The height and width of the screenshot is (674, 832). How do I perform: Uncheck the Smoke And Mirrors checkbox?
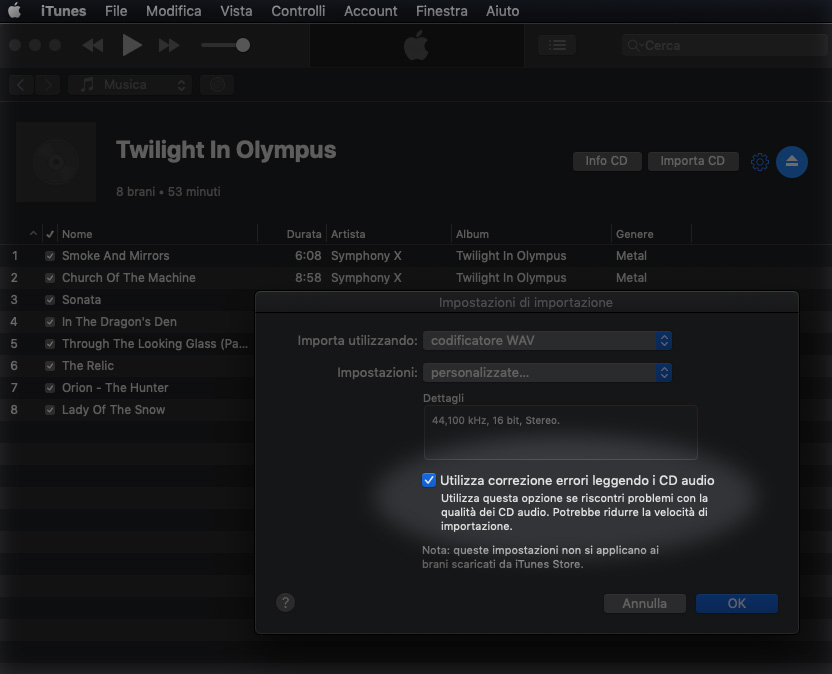(x=50, y=256)
